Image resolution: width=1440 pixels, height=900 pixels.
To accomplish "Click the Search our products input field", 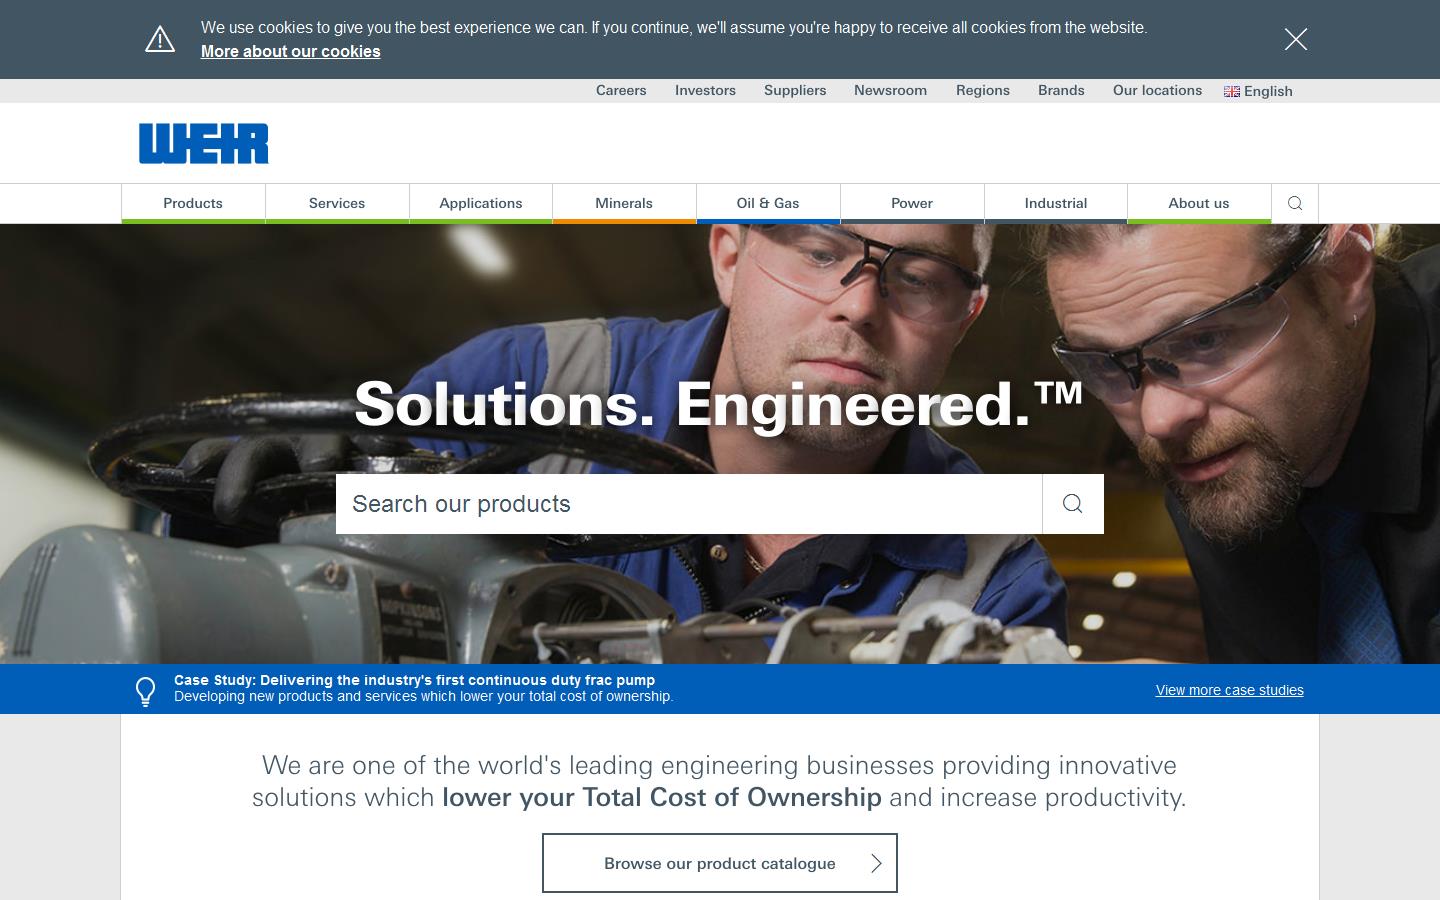I will coord(688,504).
